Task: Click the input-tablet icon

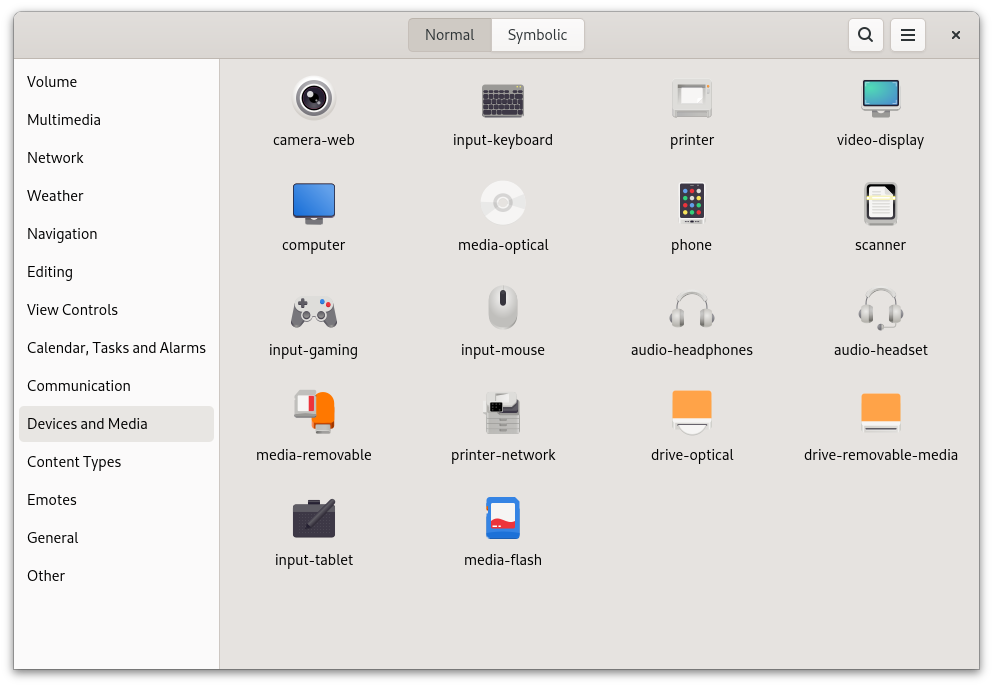Action: pos(313,519)
